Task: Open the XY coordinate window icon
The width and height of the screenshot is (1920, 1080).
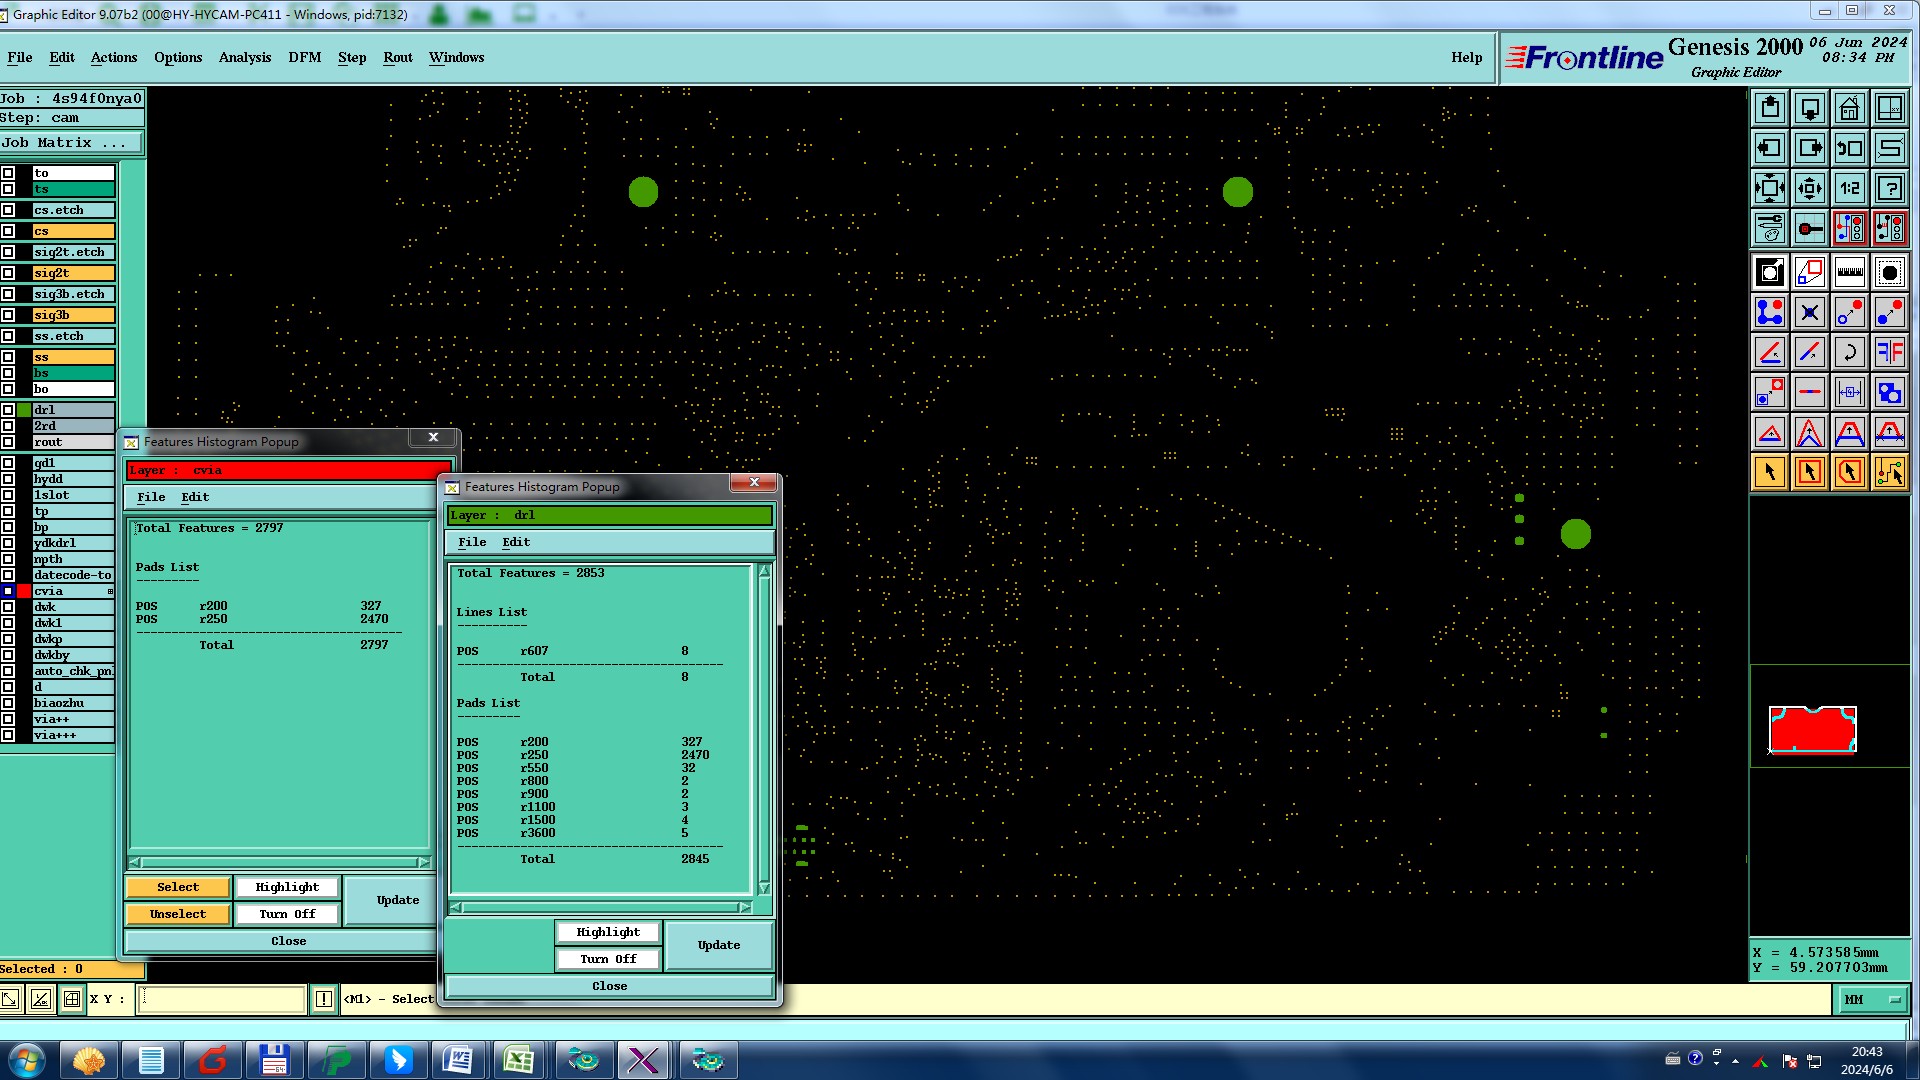Action: tap(1890, 108)
